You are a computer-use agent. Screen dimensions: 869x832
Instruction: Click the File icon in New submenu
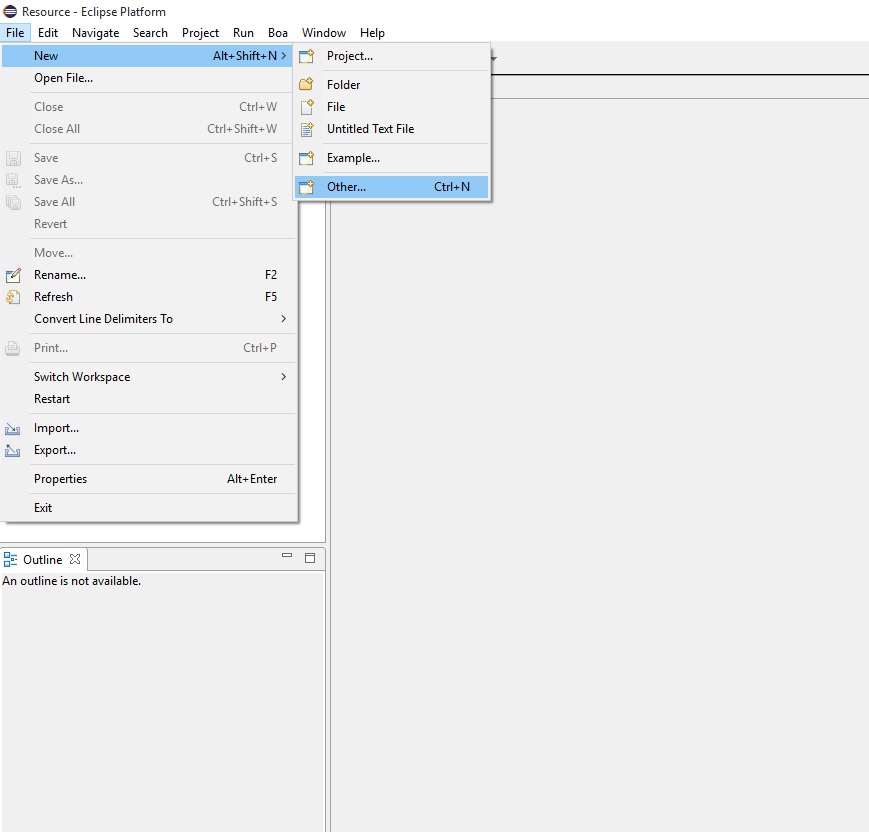click(x=307, y=107)
